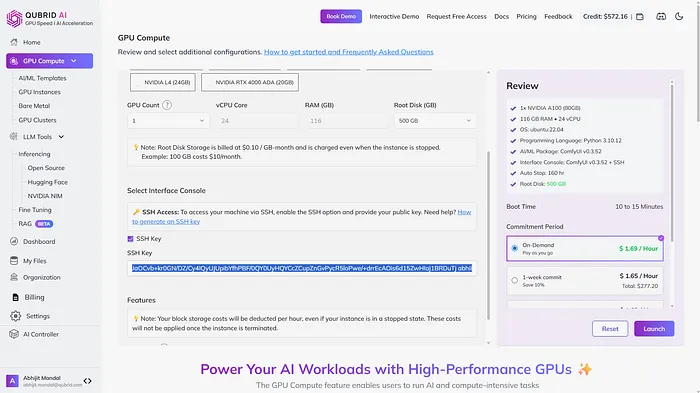Go to GPU Instances
700x393 pixels.
[x=39, y=92]
